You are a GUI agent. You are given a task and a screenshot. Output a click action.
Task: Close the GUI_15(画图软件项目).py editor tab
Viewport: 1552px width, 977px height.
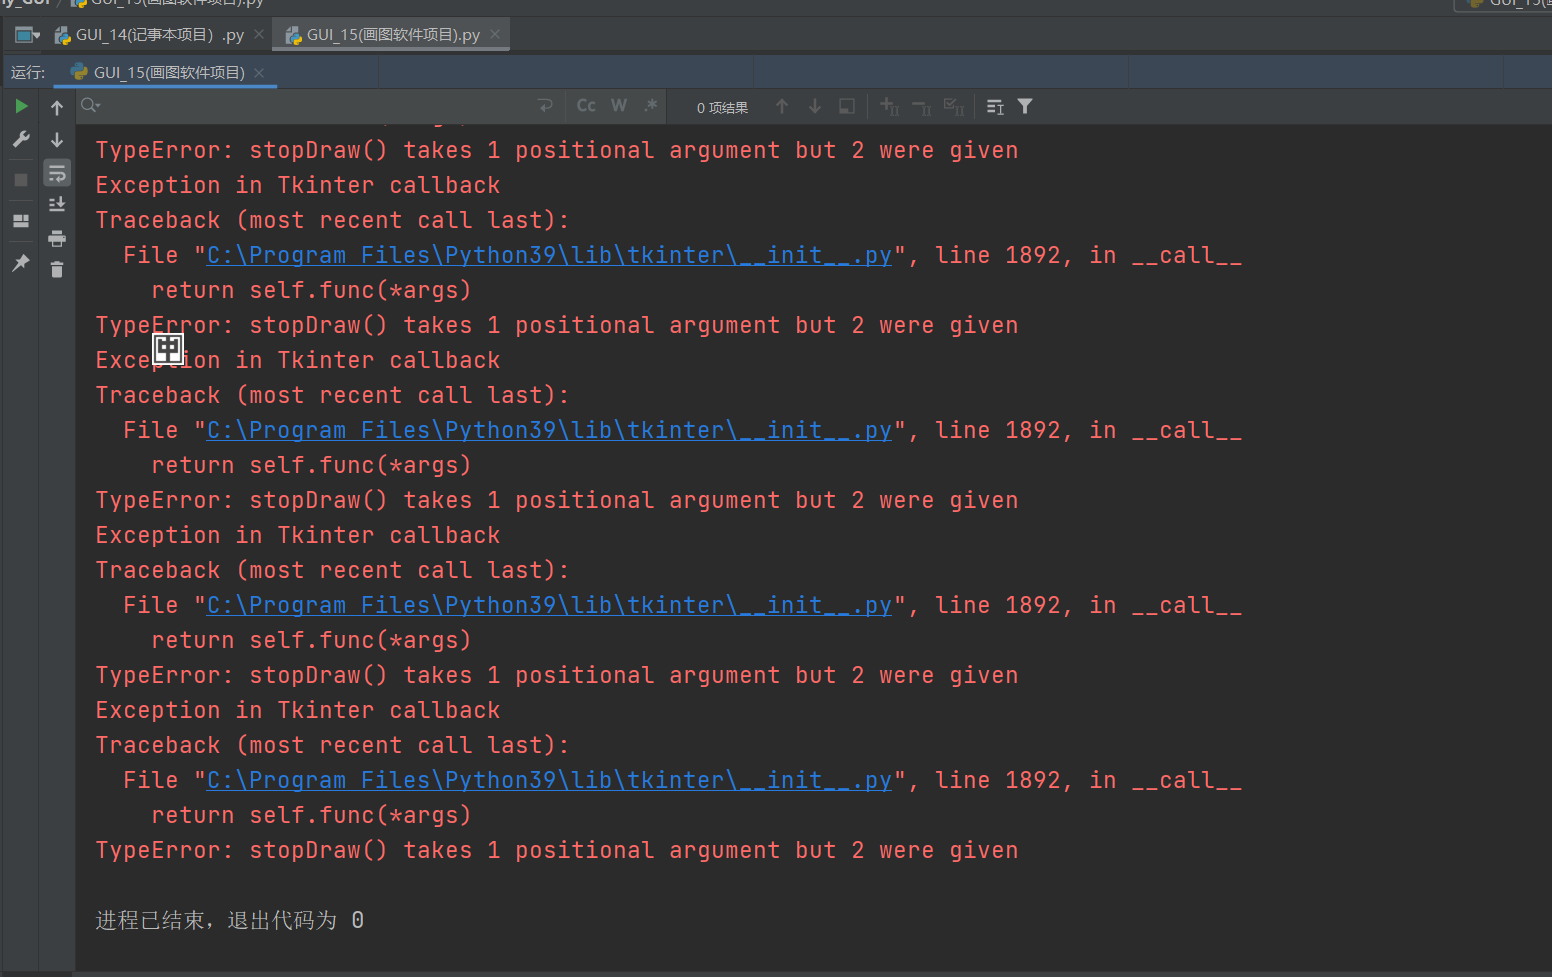(x=495, y=34)
